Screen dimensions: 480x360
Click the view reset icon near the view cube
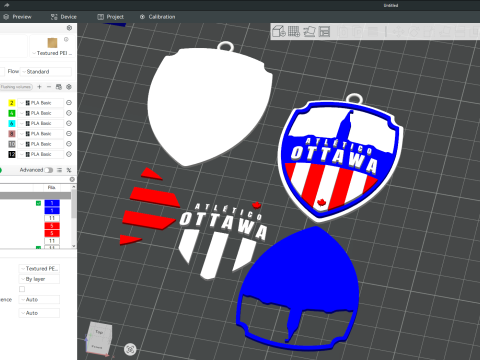point(130,349)
